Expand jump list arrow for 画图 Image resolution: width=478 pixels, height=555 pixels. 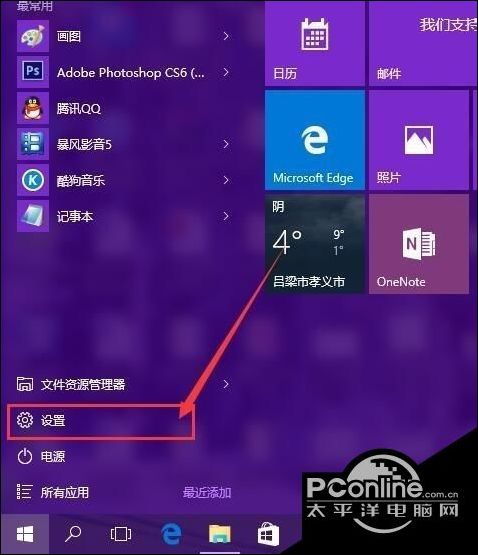pyautogui.click(x=226, y=36)
